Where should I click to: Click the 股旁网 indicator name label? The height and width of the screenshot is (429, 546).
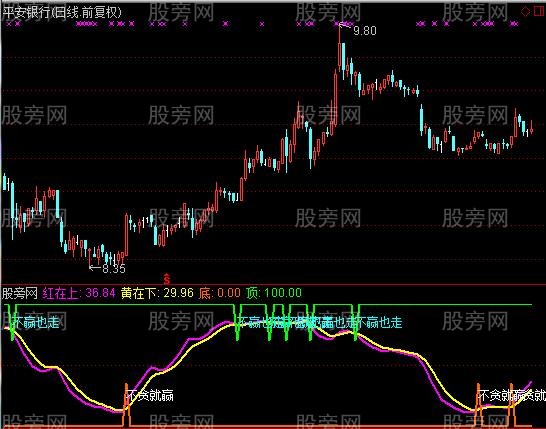(20, 293)
